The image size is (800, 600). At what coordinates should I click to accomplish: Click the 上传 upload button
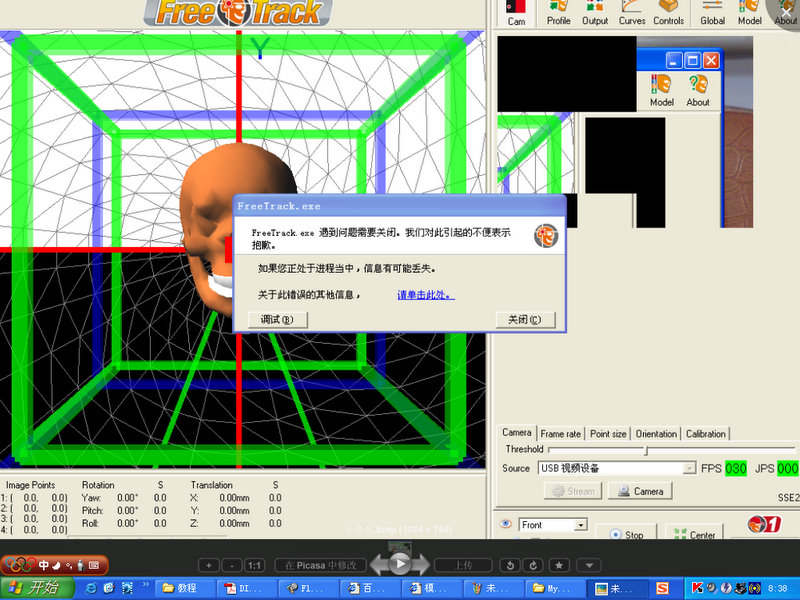click(x=463, y=565)
